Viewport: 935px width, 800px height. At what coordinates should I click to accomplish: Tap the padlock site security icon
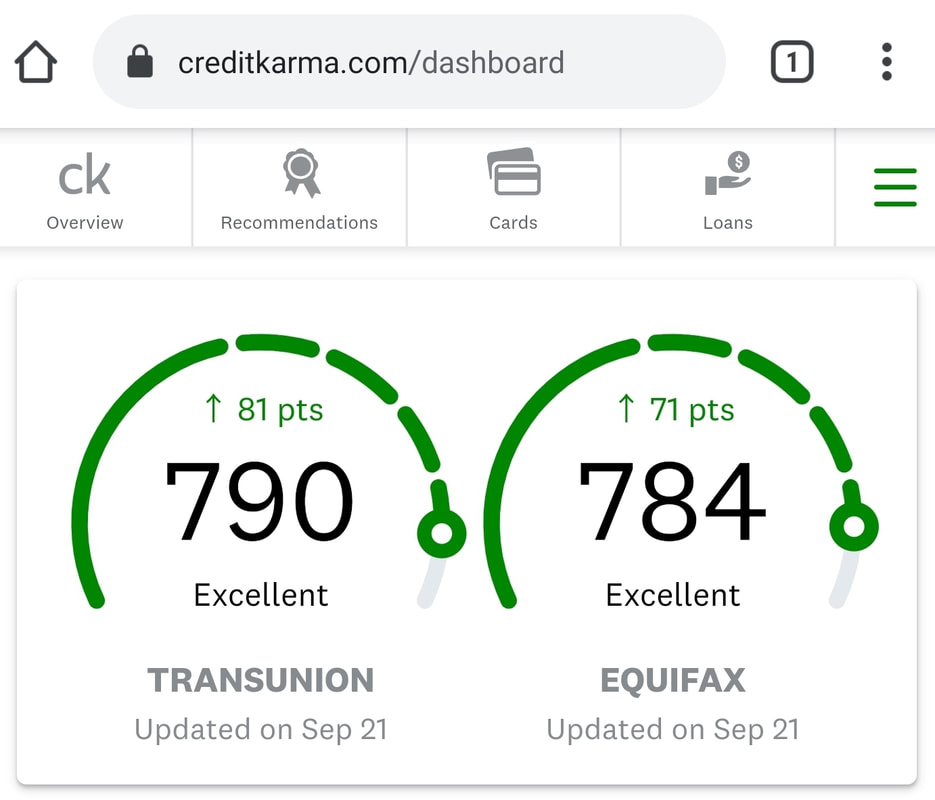[140, 61]
